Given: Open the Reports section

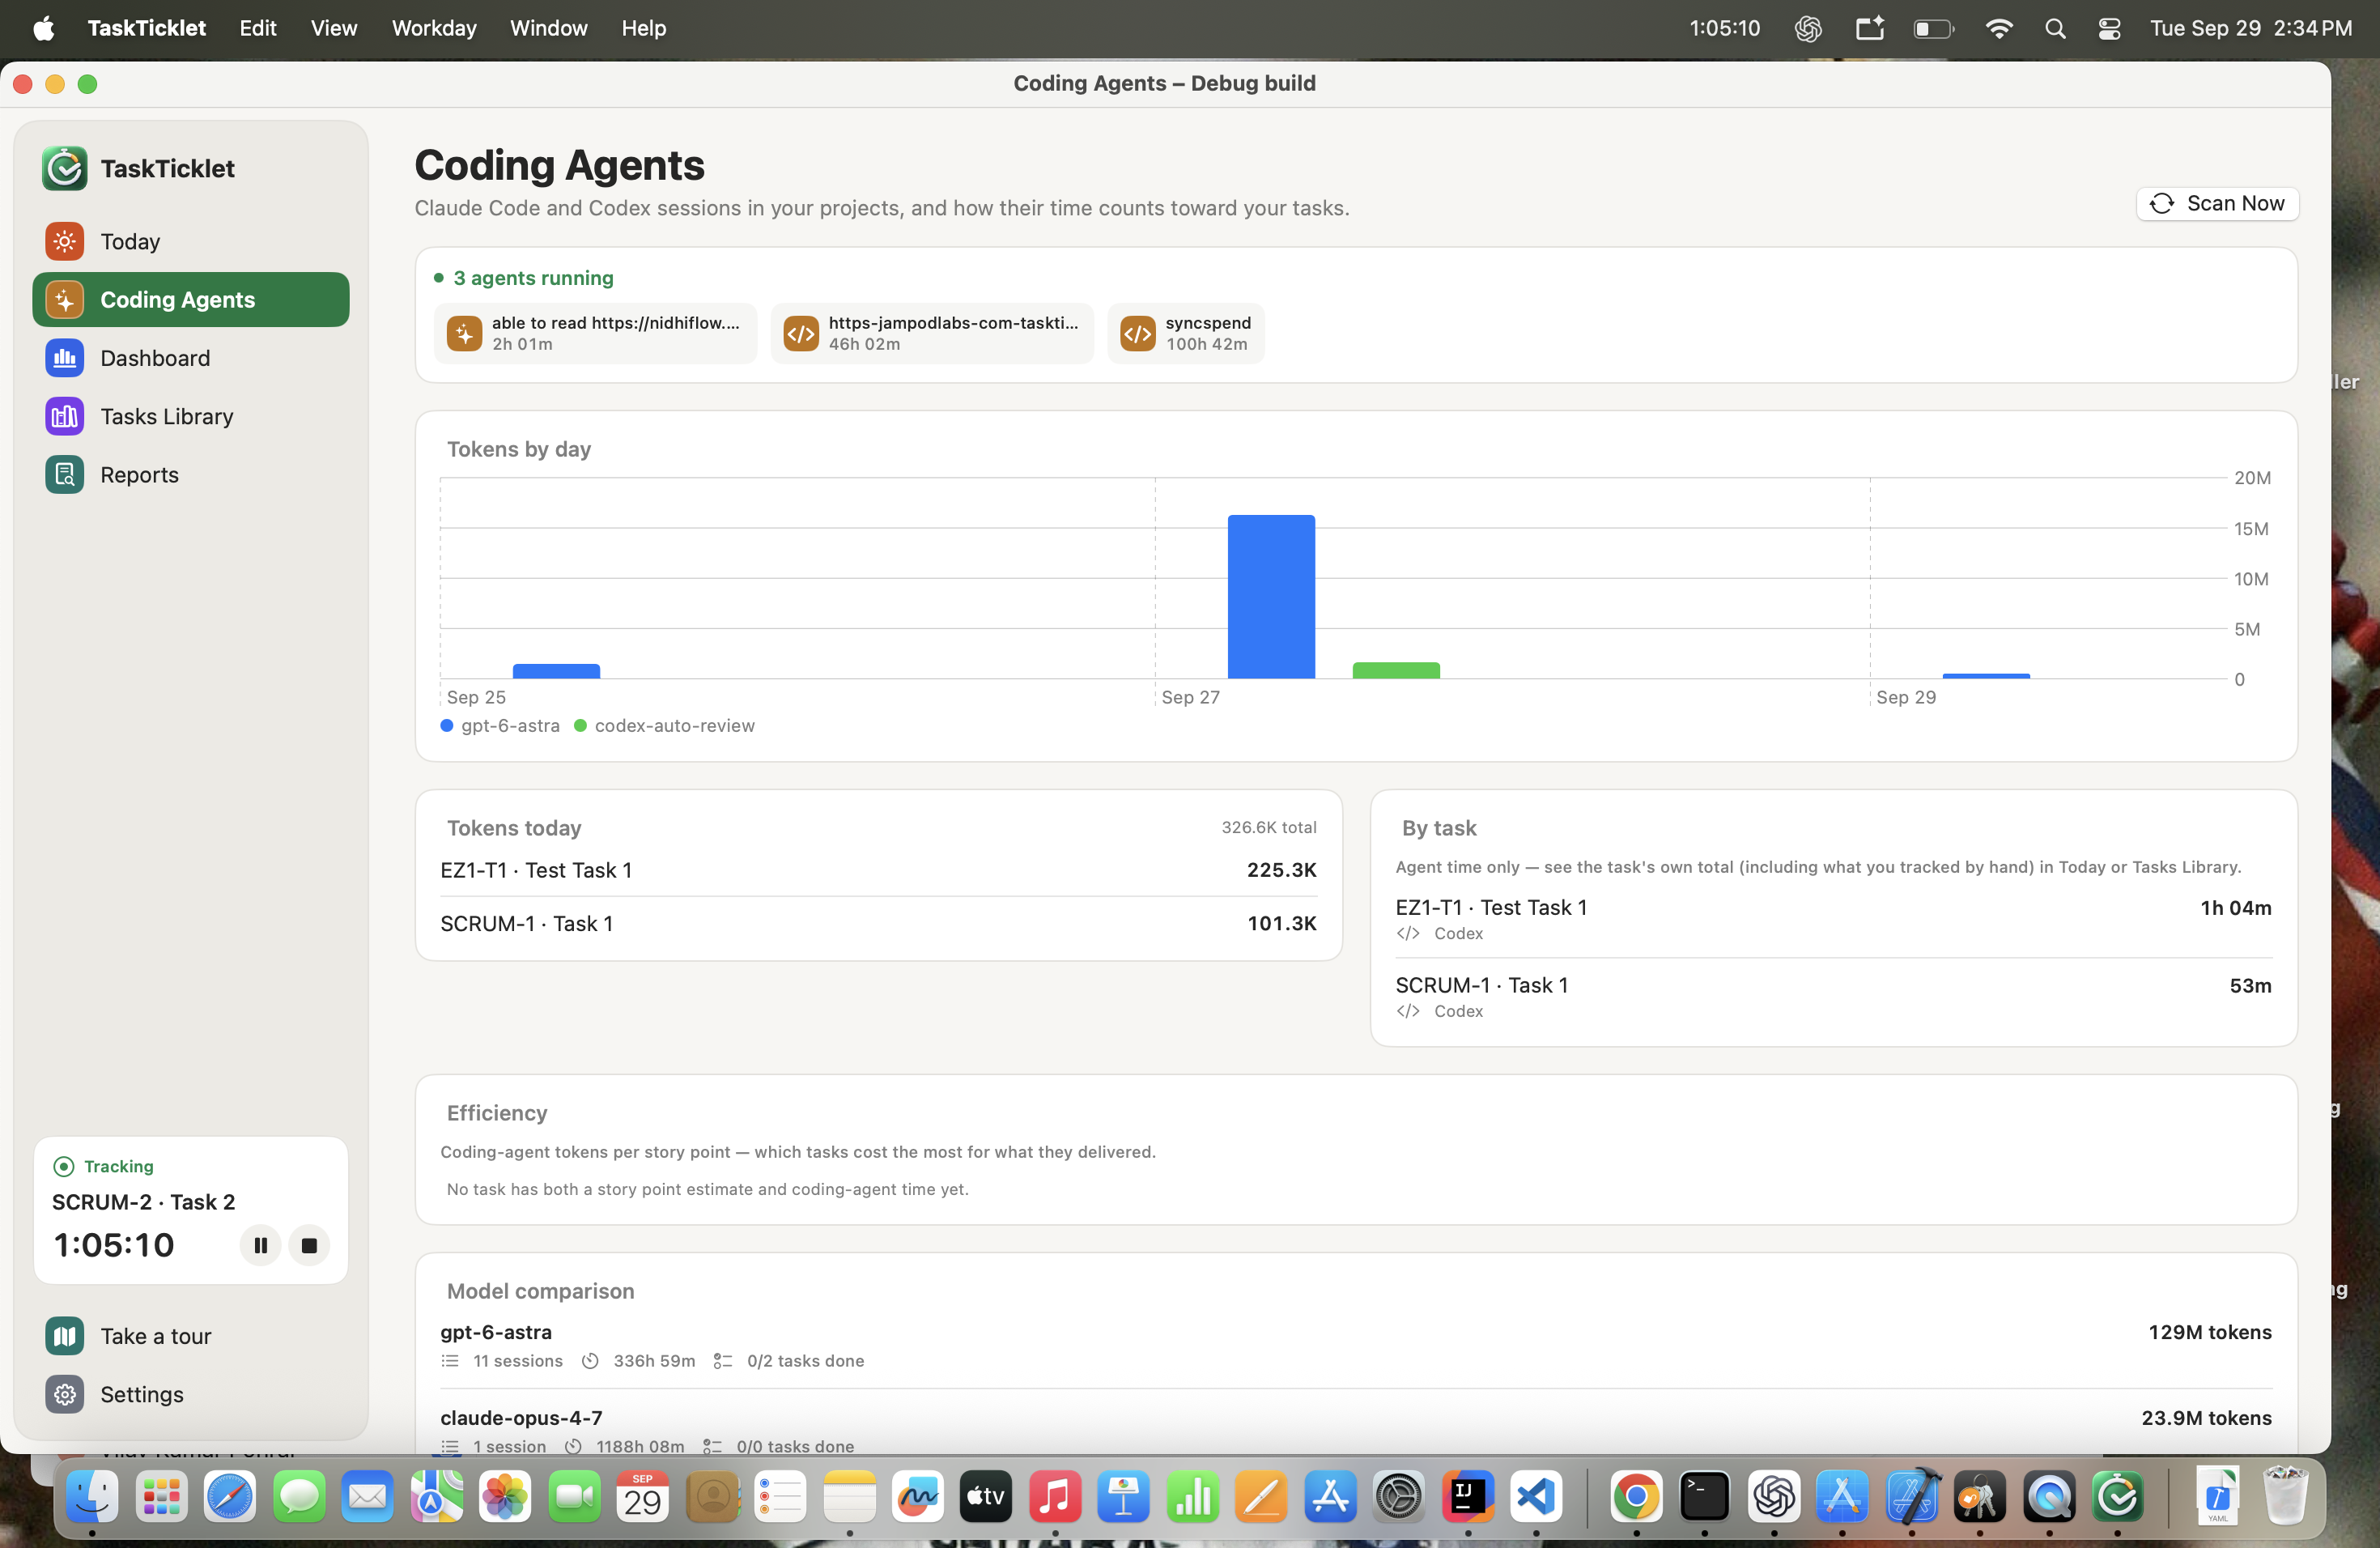Looking at the screenshot, I should pyautogui.click(x=190, y=474).
